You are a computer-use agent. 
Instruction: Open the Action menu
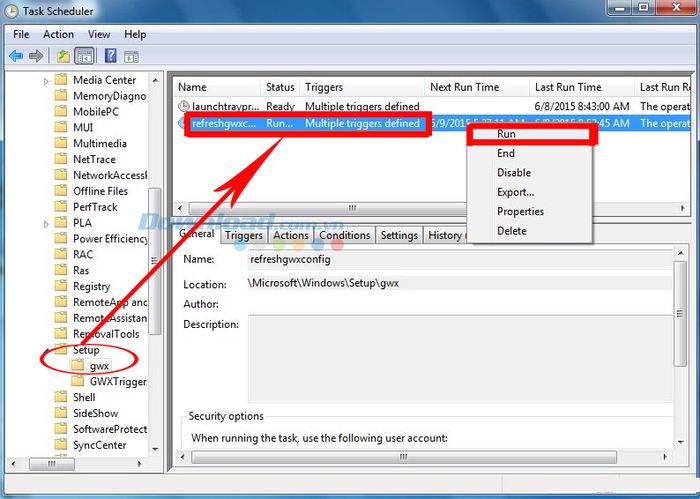coord(58,34)
